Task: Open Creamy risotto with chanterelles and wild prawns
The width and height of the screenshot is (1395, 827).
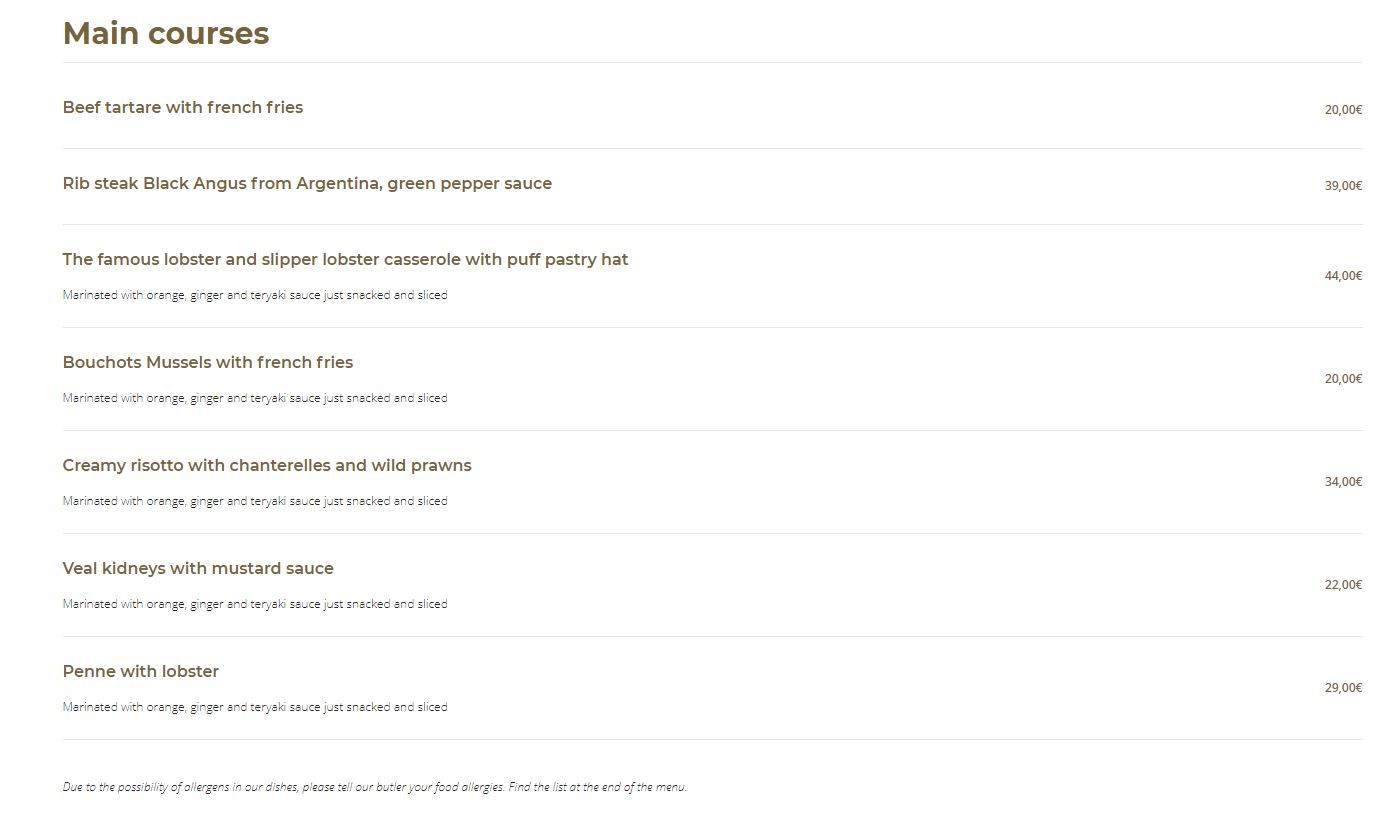Action: (267, 465)
